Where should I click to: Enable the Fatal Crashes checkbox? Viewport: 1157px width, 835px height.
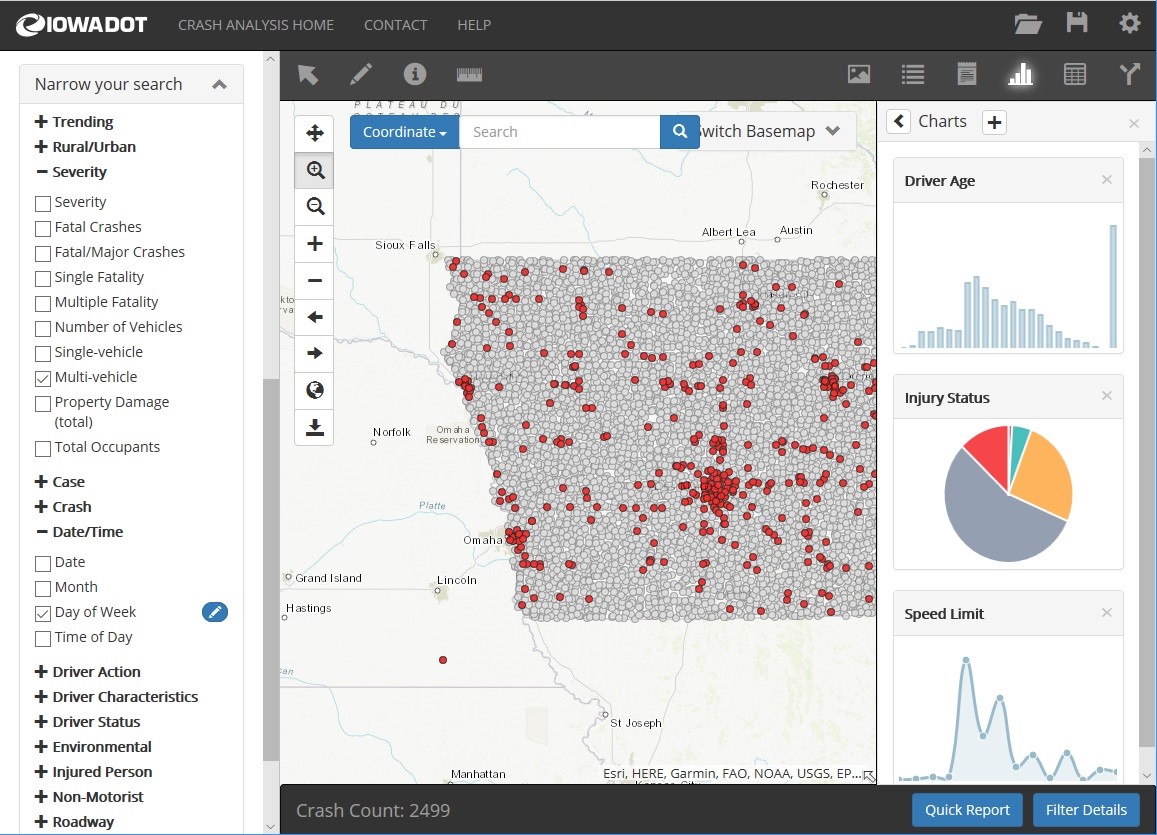(x=43, y=228)
